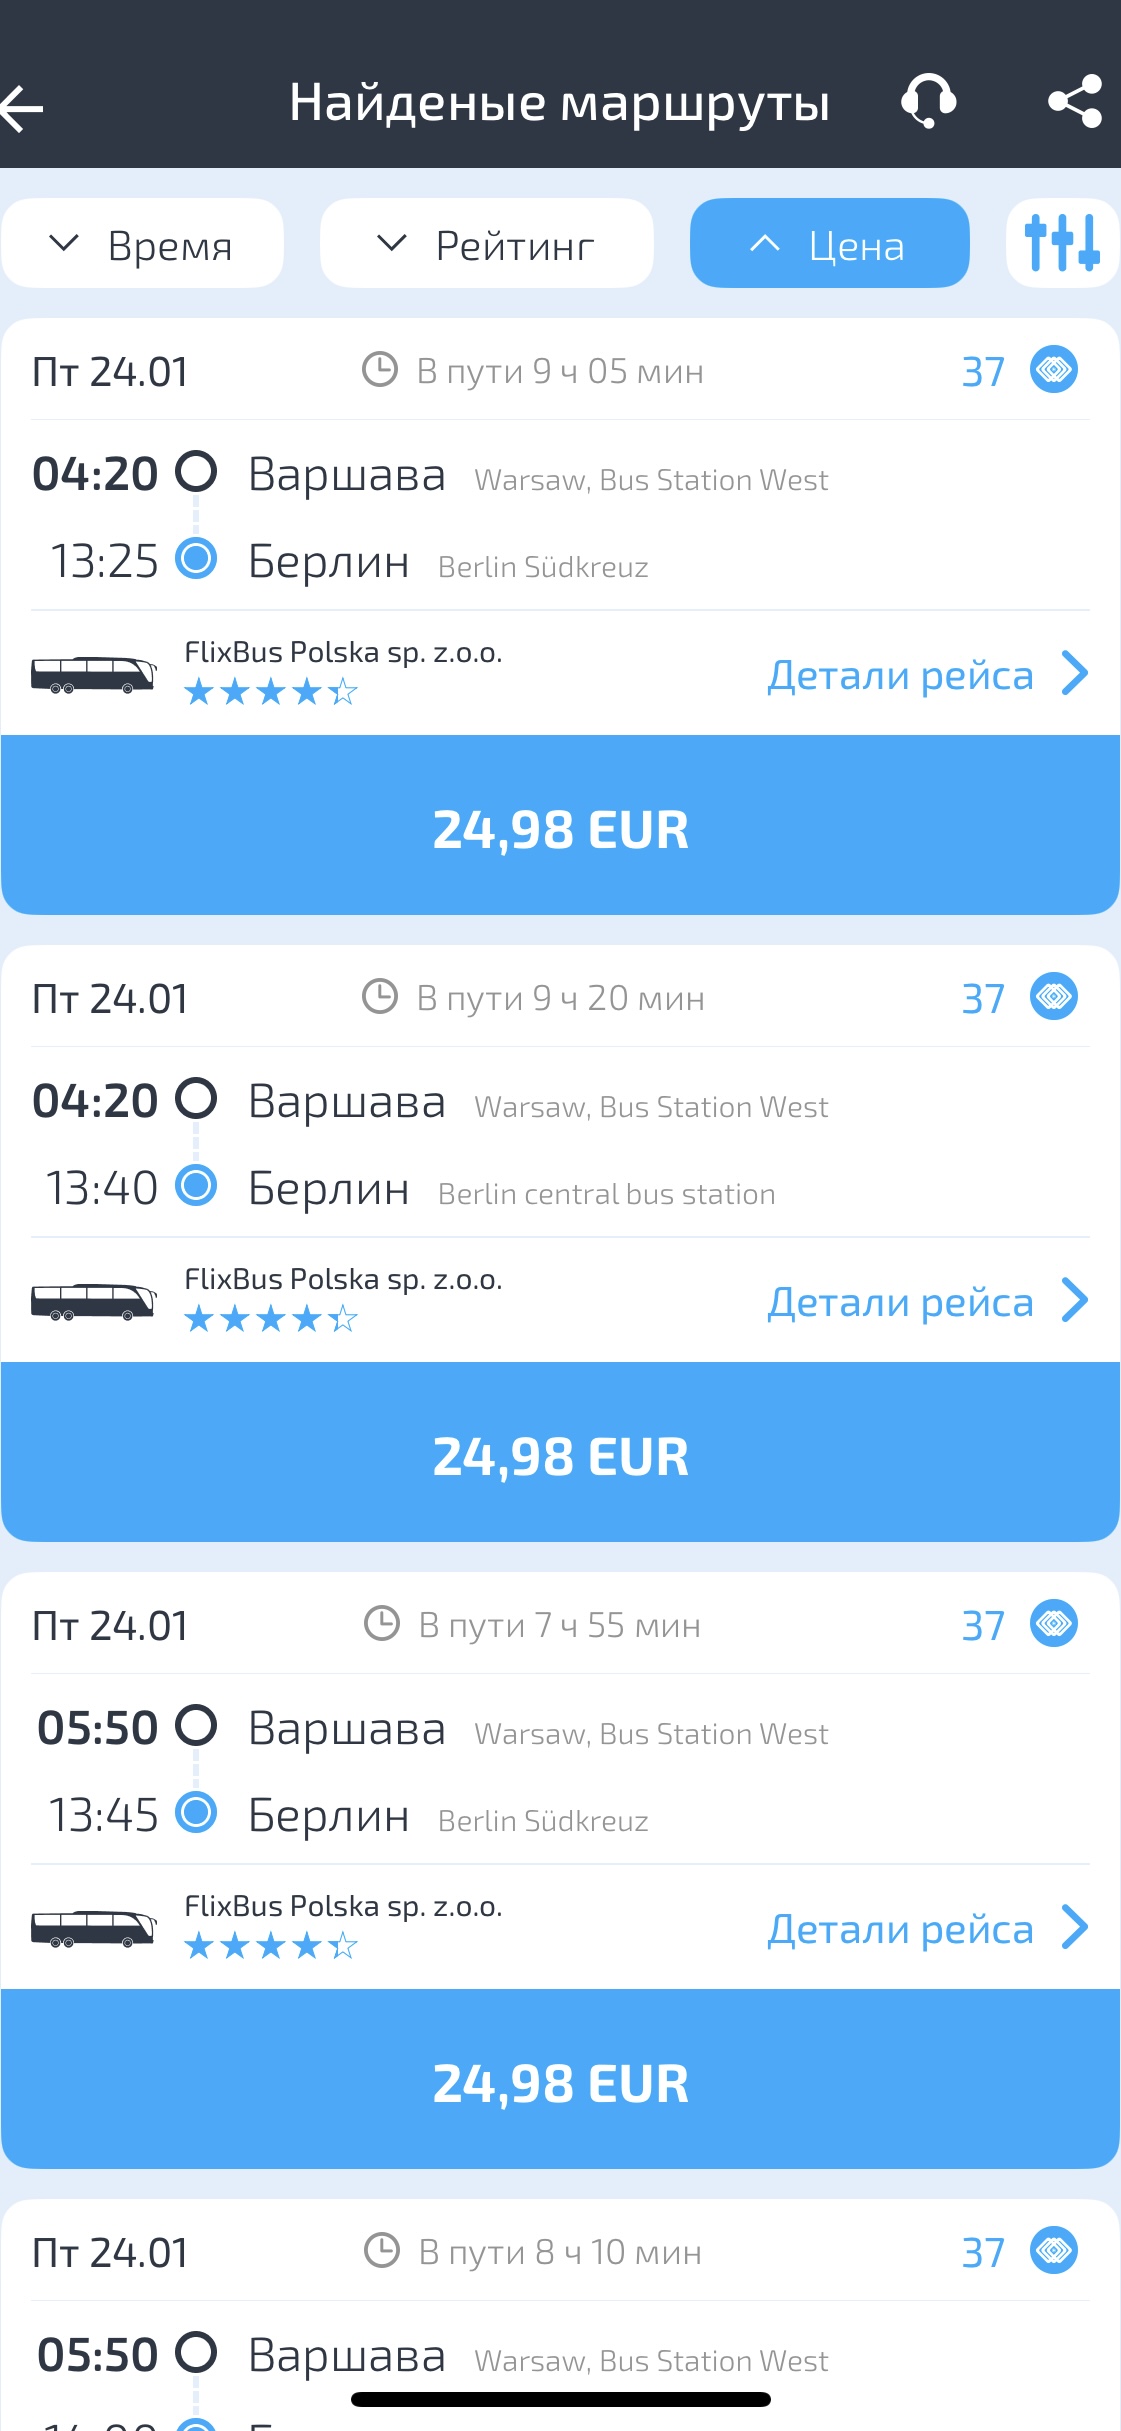Tap the share icon
Viewport: 1121px width, 2431px height.
(x=1075, y=102)
